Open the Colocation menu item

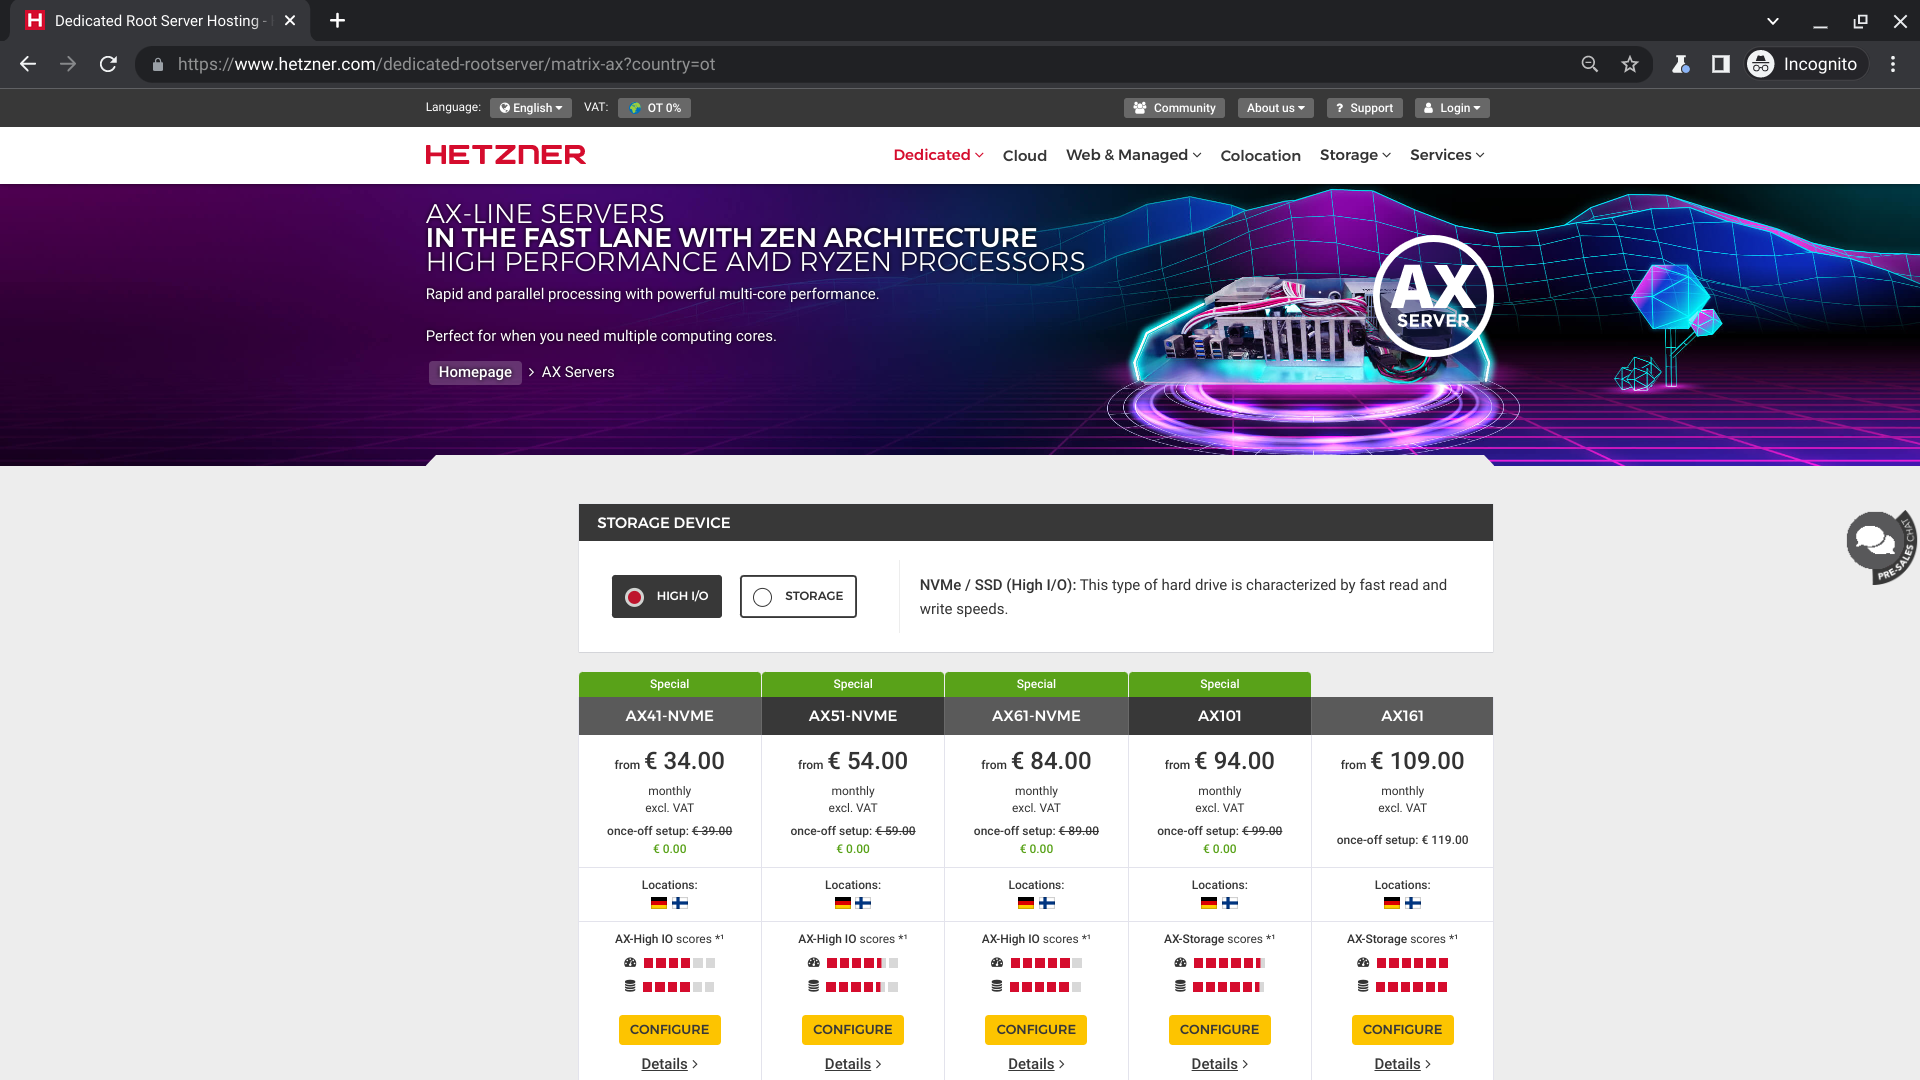(1260, 156)
